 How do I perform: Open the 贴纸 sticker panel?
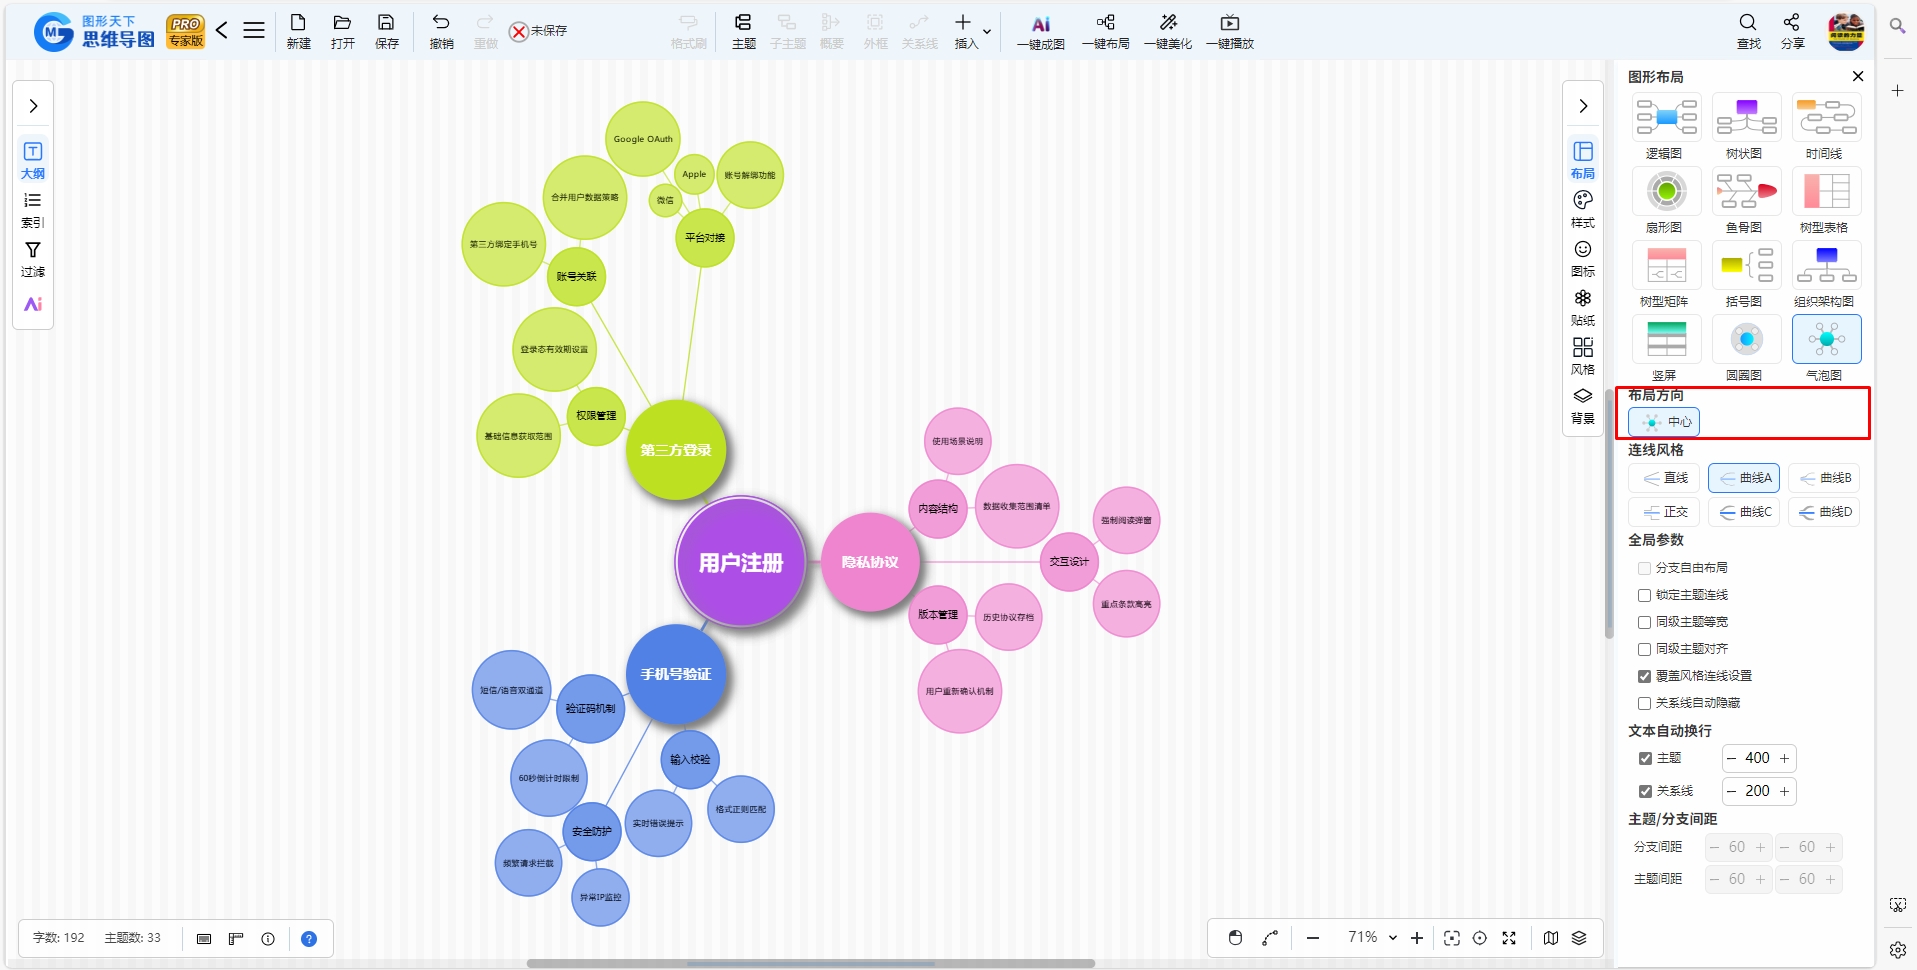(x=1583, y=307)
